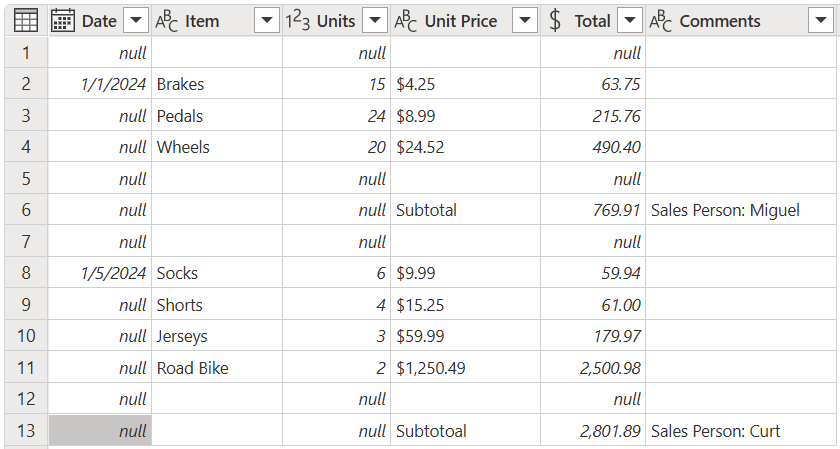This screenshot has height=449, width=840.
Task: Open the Comments column filter dropdown
Action: coord(826,20)
